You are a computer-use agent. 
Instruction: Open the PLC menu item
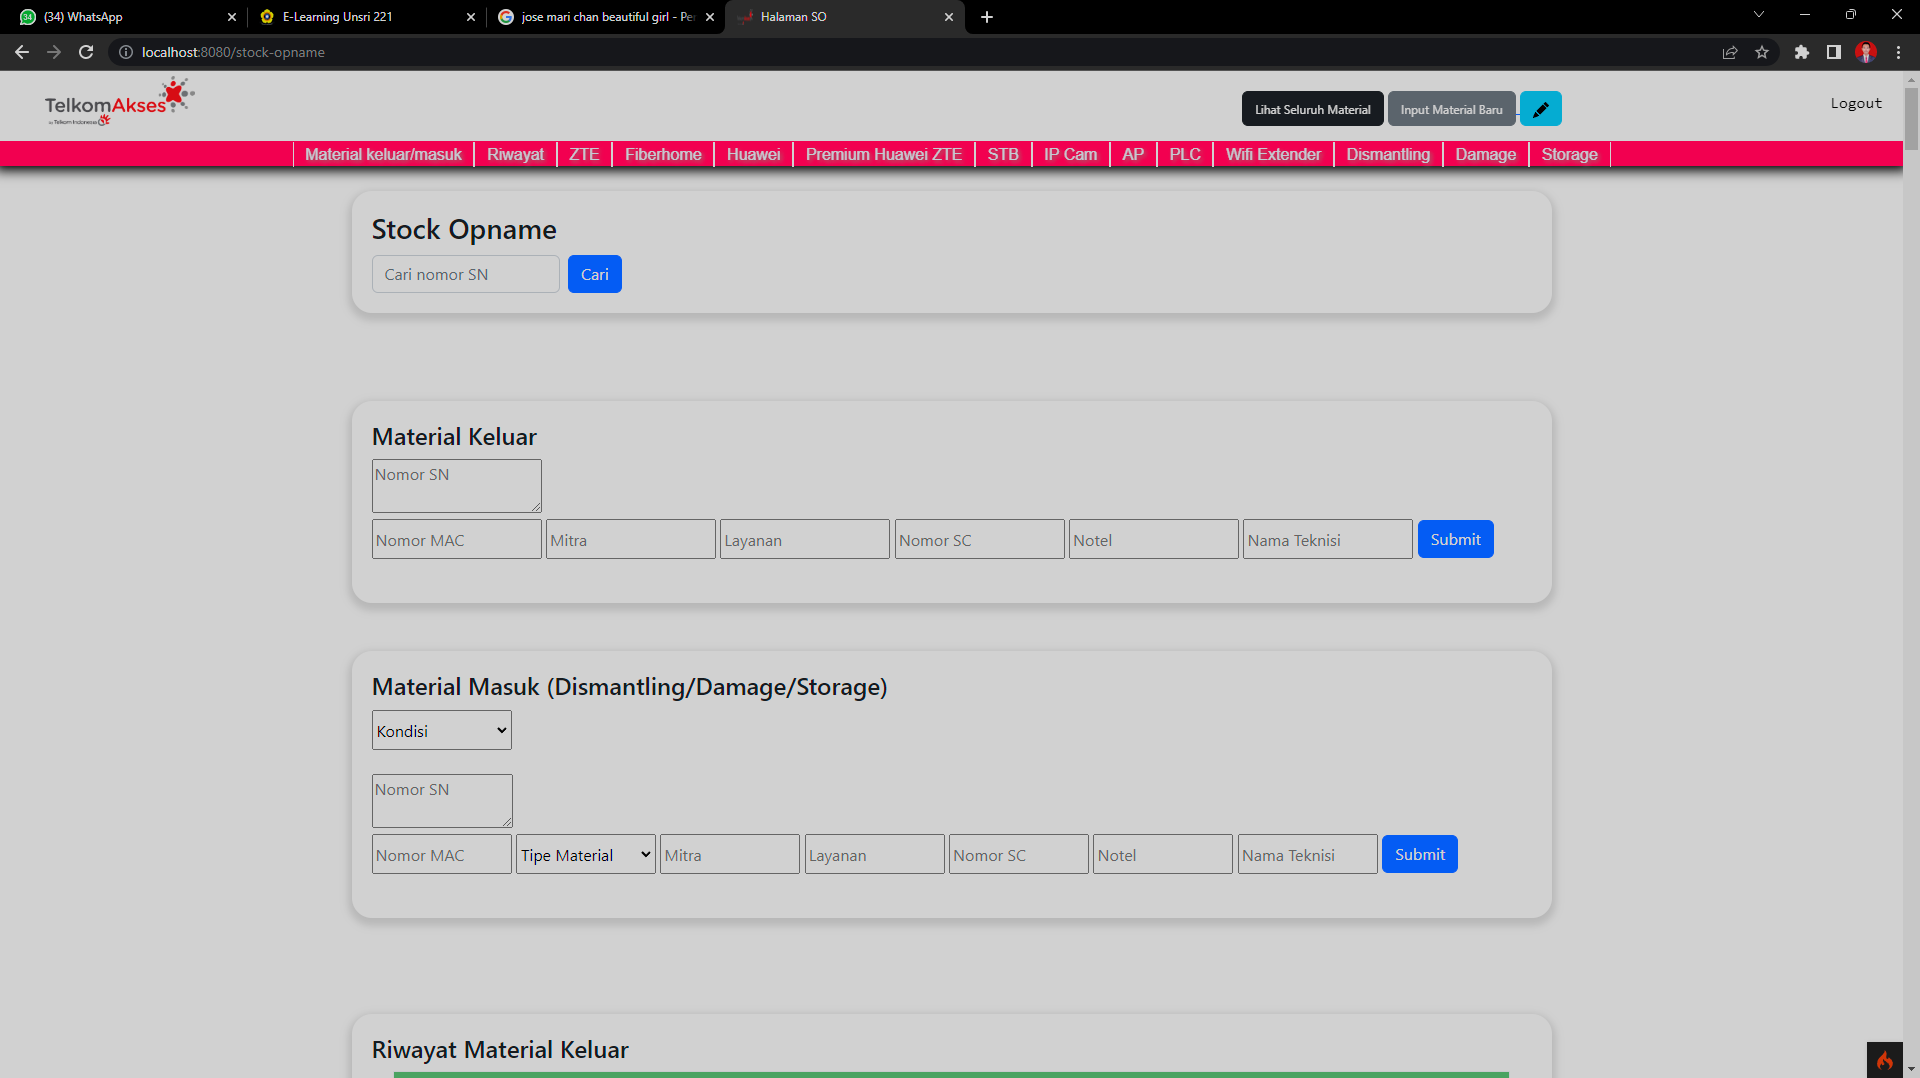(x=1185, y=154)
